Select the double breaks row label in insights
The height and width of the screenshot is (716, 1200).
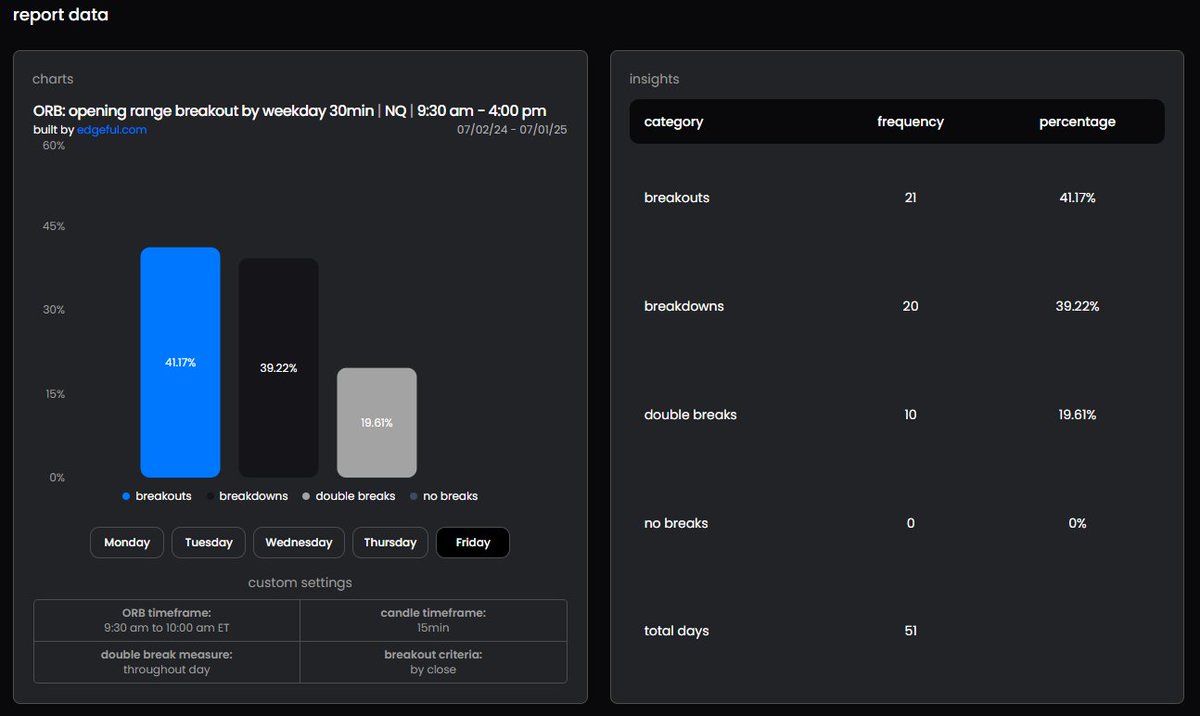click(x=690, y=414)
